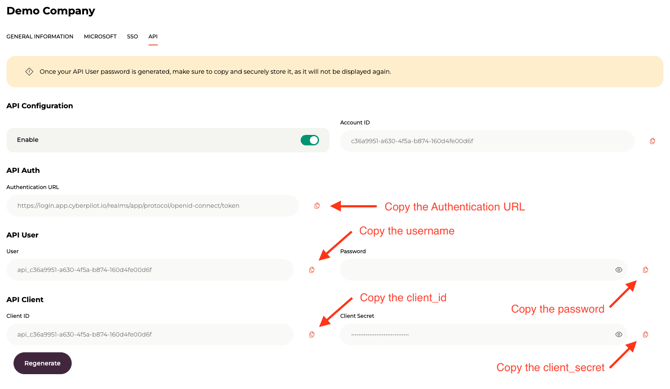670x389 pixels.
Task: Copy the Account ID value
Action: pos(652,141)
